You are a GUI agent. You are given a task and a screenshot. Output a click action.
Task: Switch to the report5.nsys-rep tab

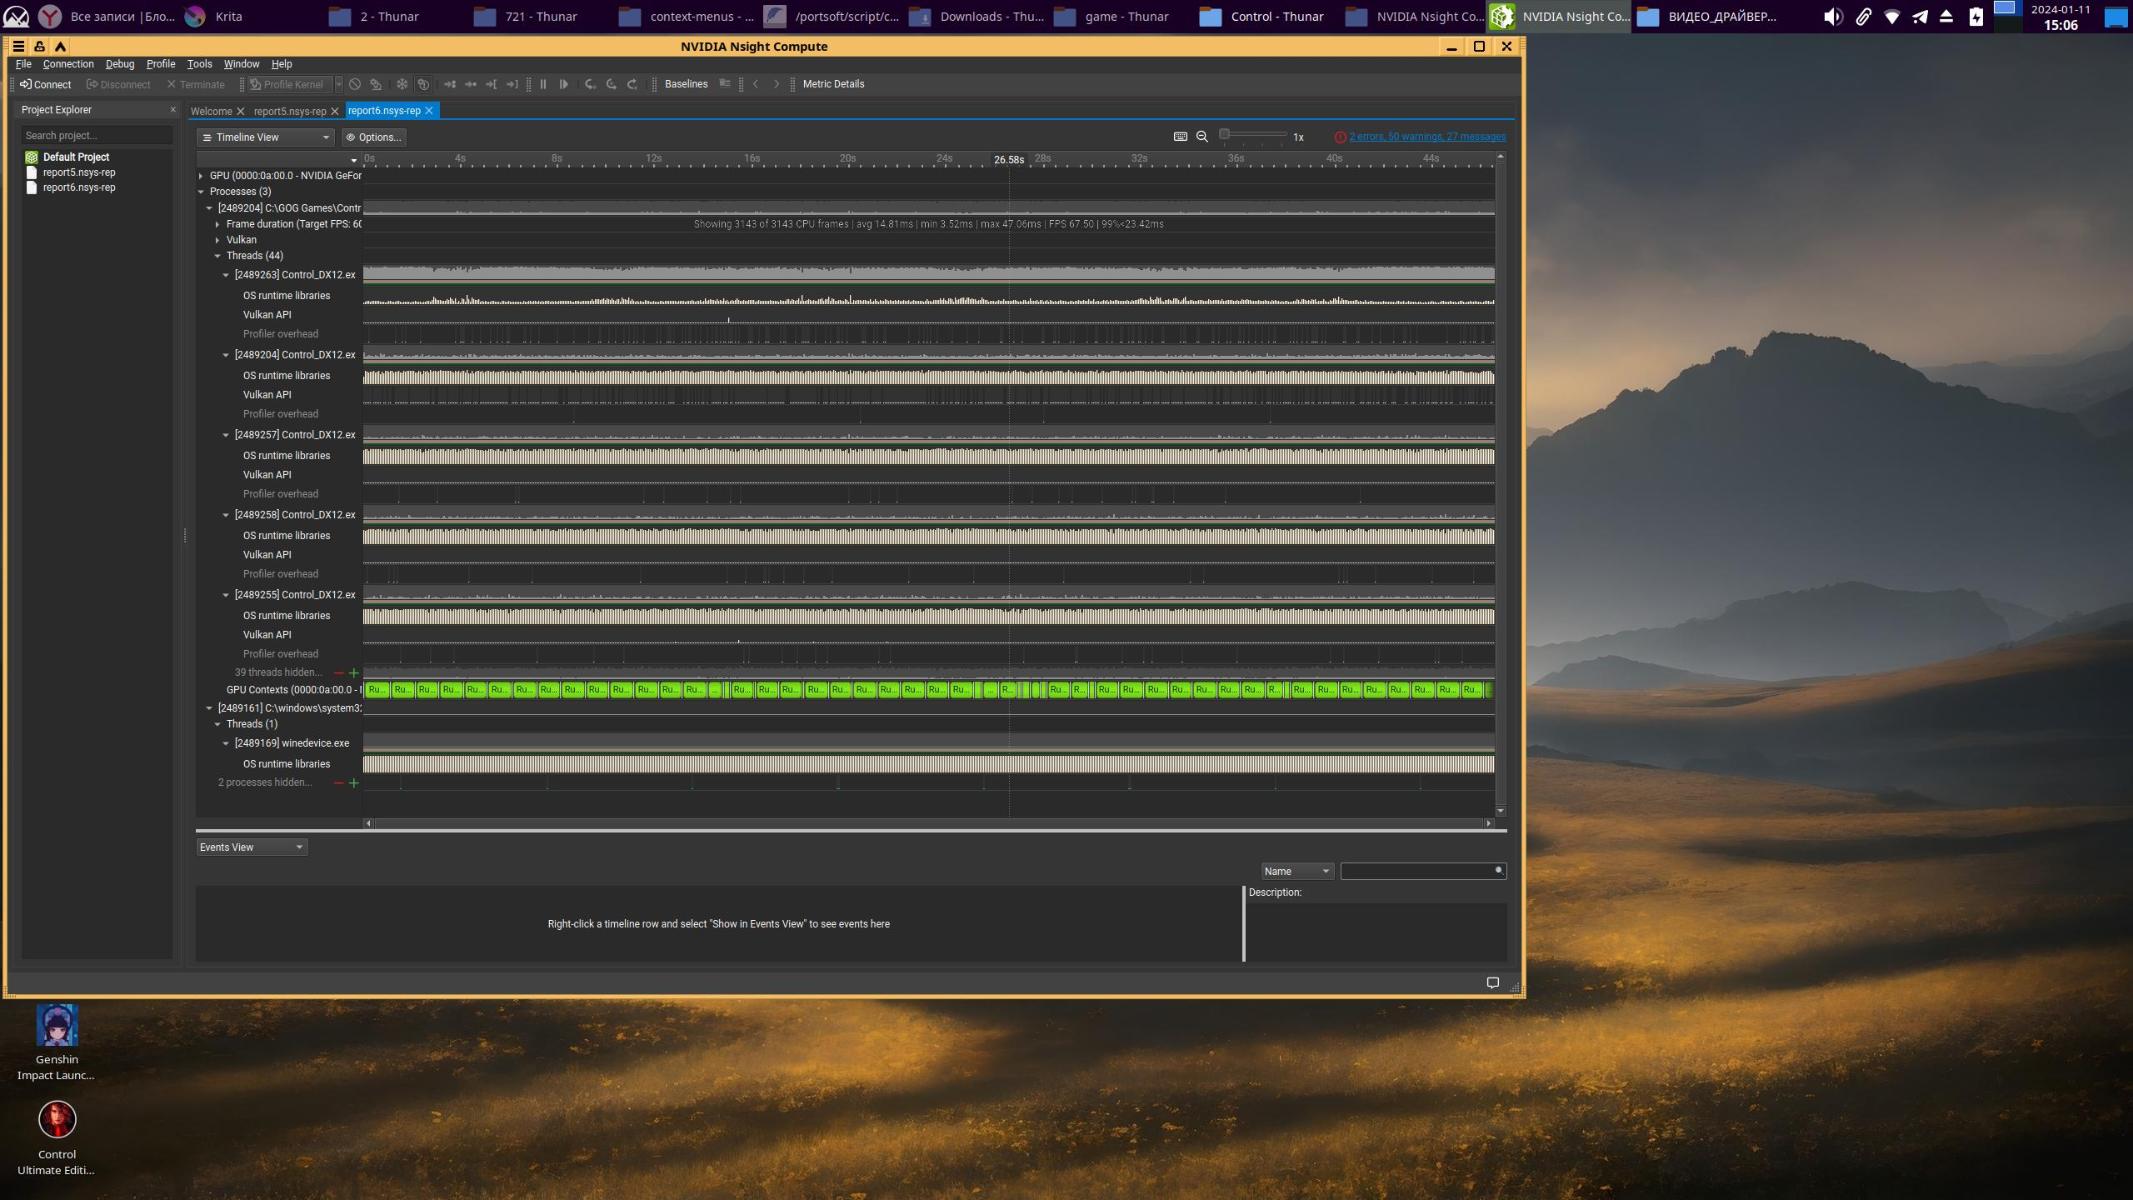pos(289,111)
